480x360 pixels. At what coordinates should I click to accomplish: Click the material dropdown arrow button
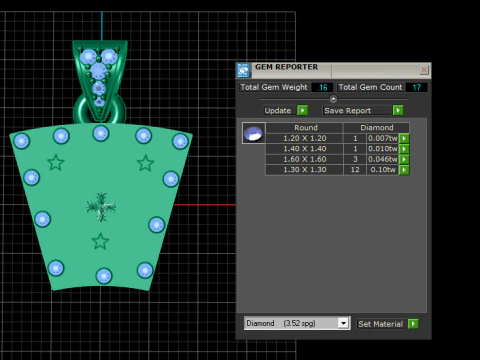pyautogui.click(x=343, y=323)
